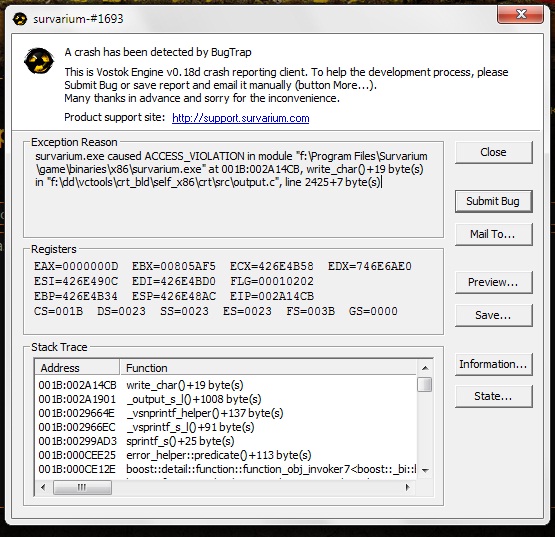Click the stack trace vertical scrollbar thumb

(x=425, y=384)
